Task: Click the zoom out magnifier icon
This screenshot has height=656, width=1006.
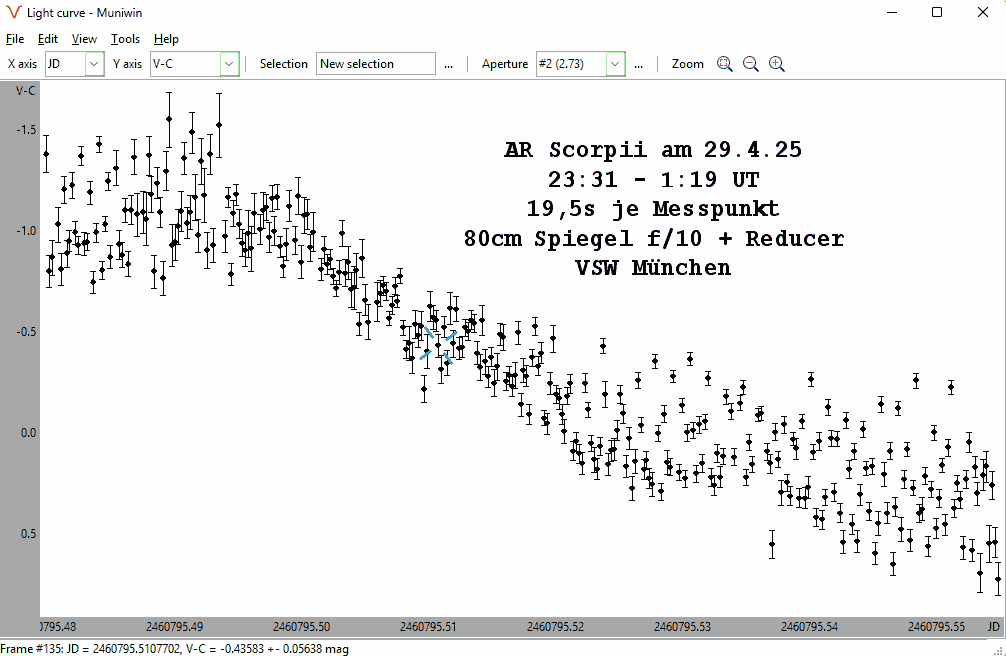Action: pyautogui.click(x=750, y=64)
